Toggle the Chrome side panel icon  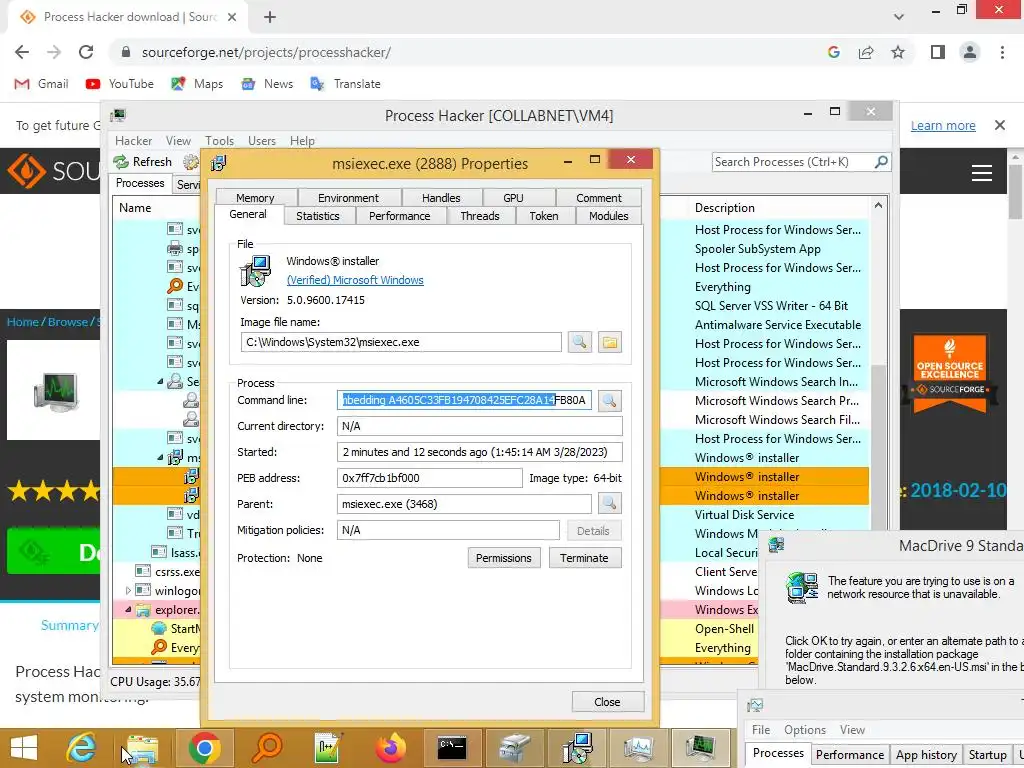coord(938,52)
